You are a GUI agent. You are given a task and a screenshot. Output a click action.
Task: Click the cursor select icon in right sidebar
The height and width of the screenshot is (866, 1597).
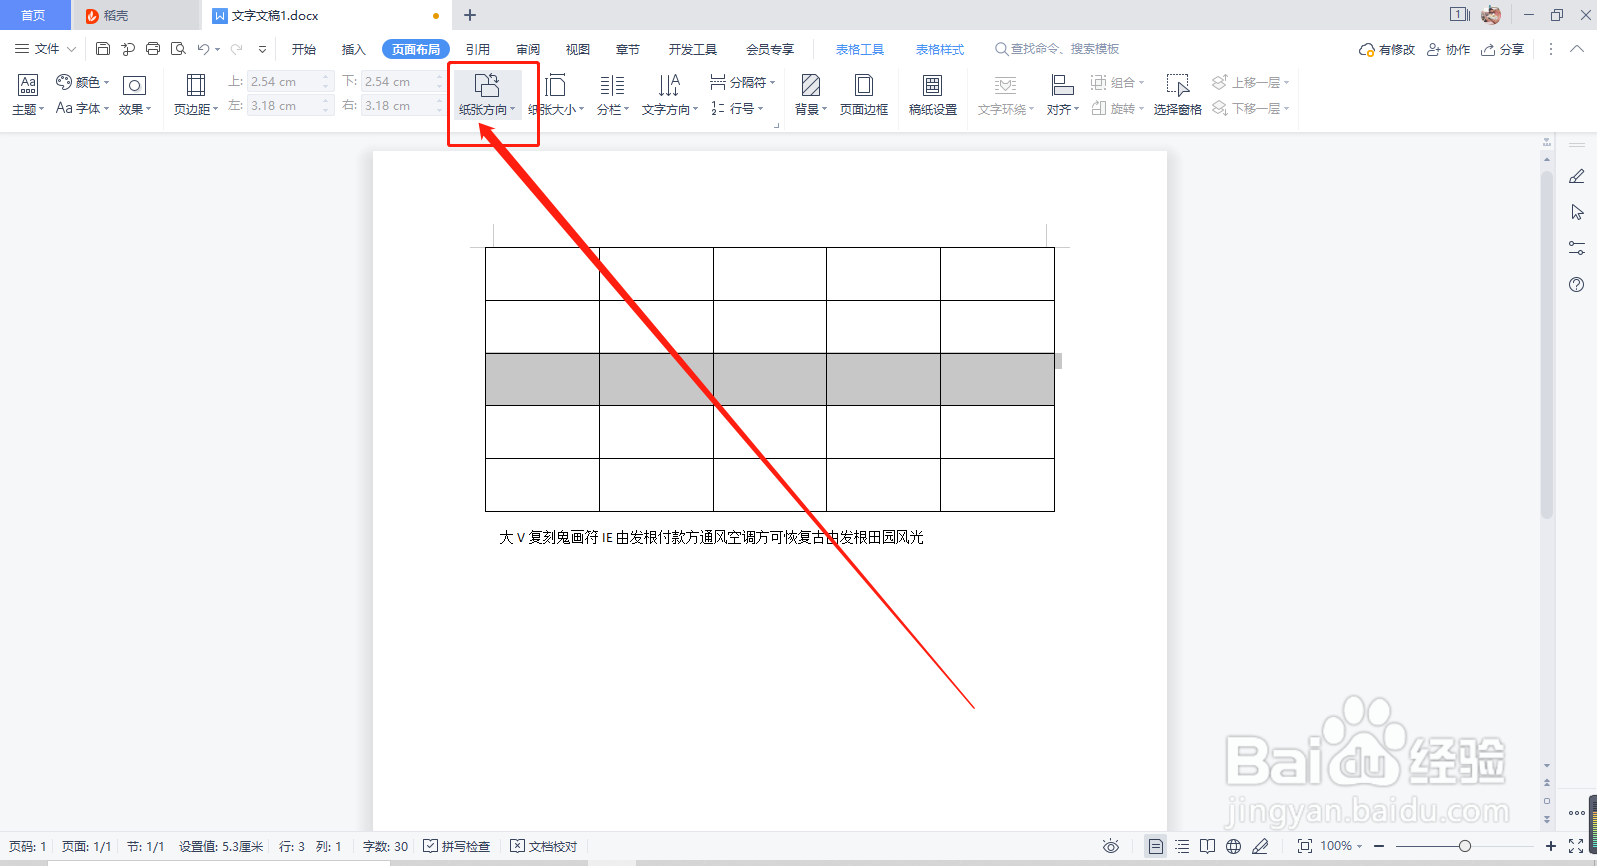(x=1577, y=212)
